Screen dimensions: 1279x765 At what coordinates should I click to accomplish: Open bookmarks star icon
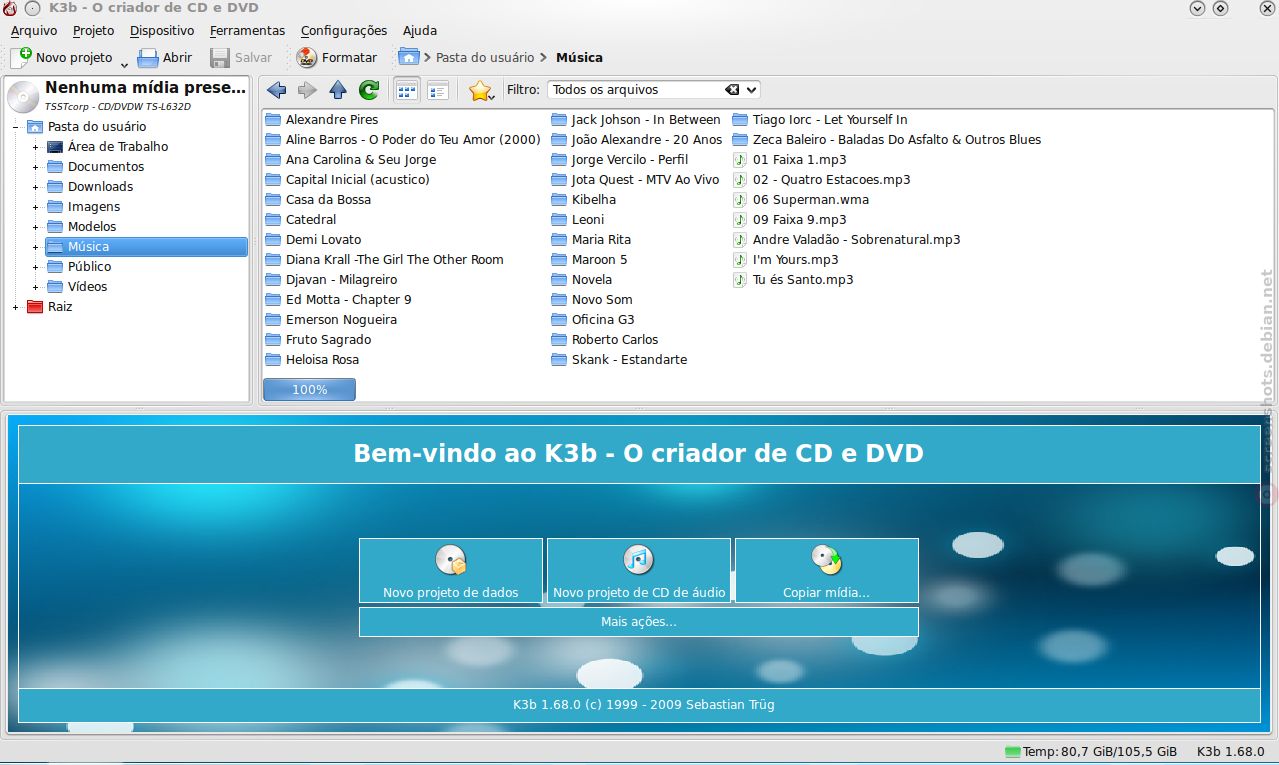pos(480,90)
